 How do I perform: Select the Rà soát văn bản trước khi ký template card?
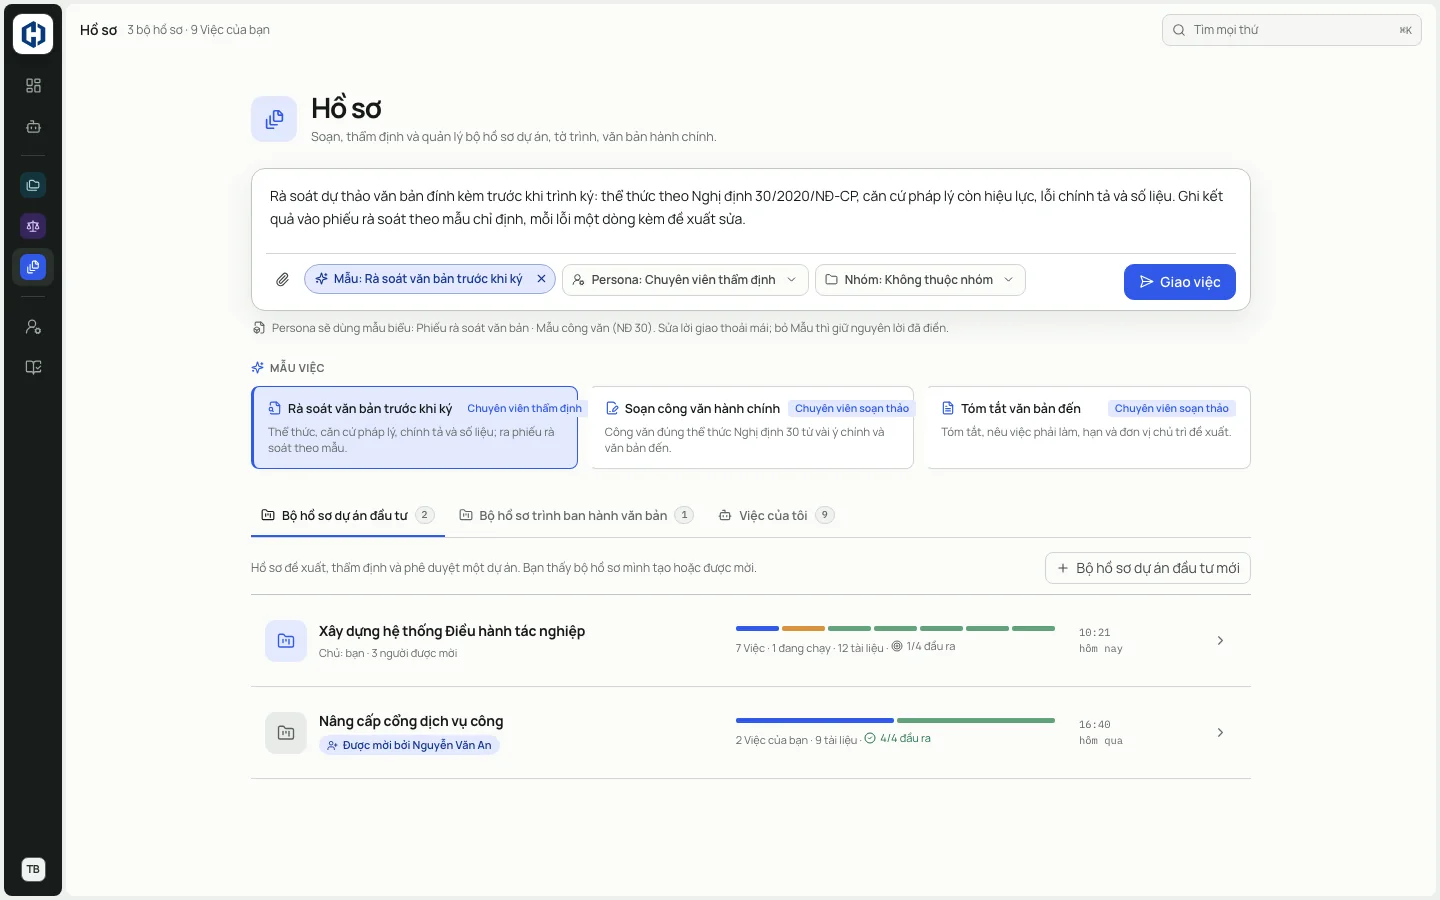(x=415, y=428)
